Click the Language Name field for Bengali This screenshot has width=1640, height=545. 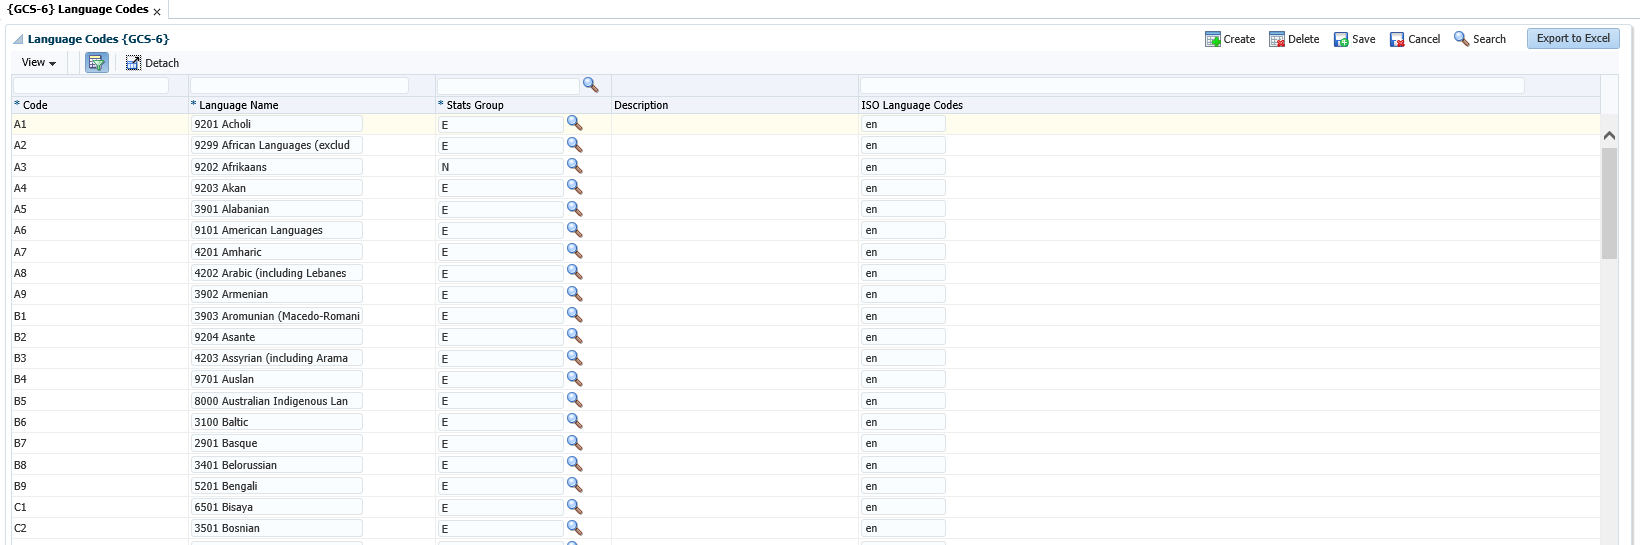point(276,486)
